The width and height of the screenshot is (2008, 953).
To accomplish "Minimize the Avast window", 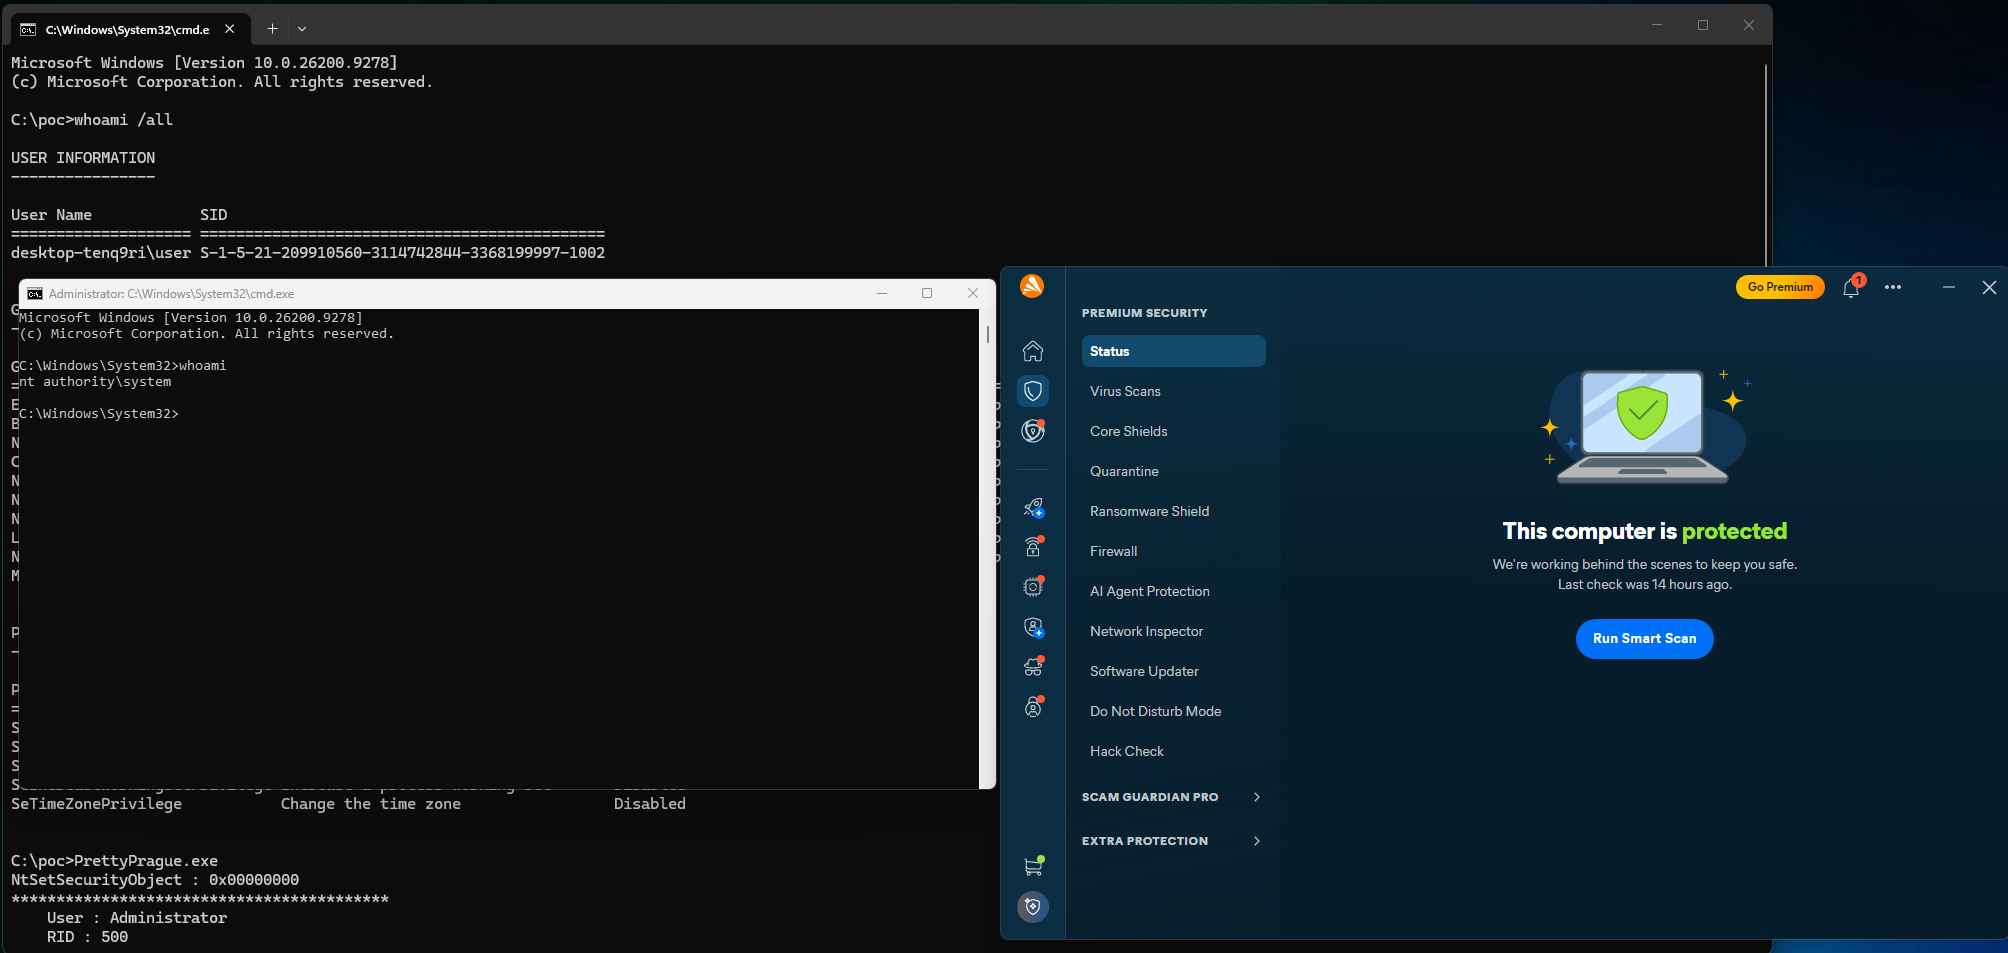I will [1949, 287].
